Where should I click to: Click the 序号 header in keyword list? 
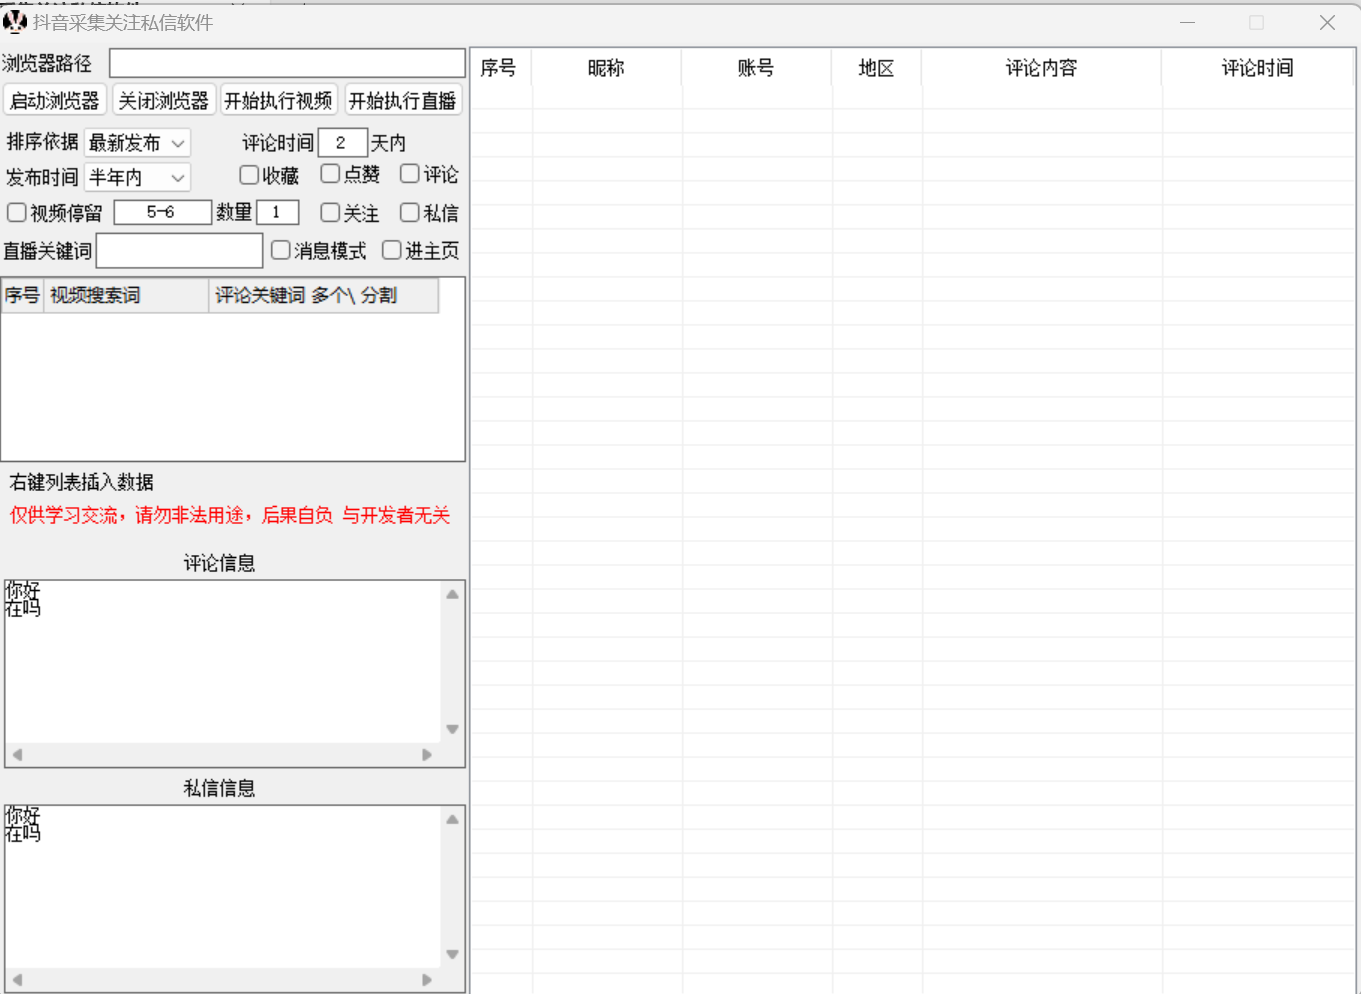(x=22, y=295)
